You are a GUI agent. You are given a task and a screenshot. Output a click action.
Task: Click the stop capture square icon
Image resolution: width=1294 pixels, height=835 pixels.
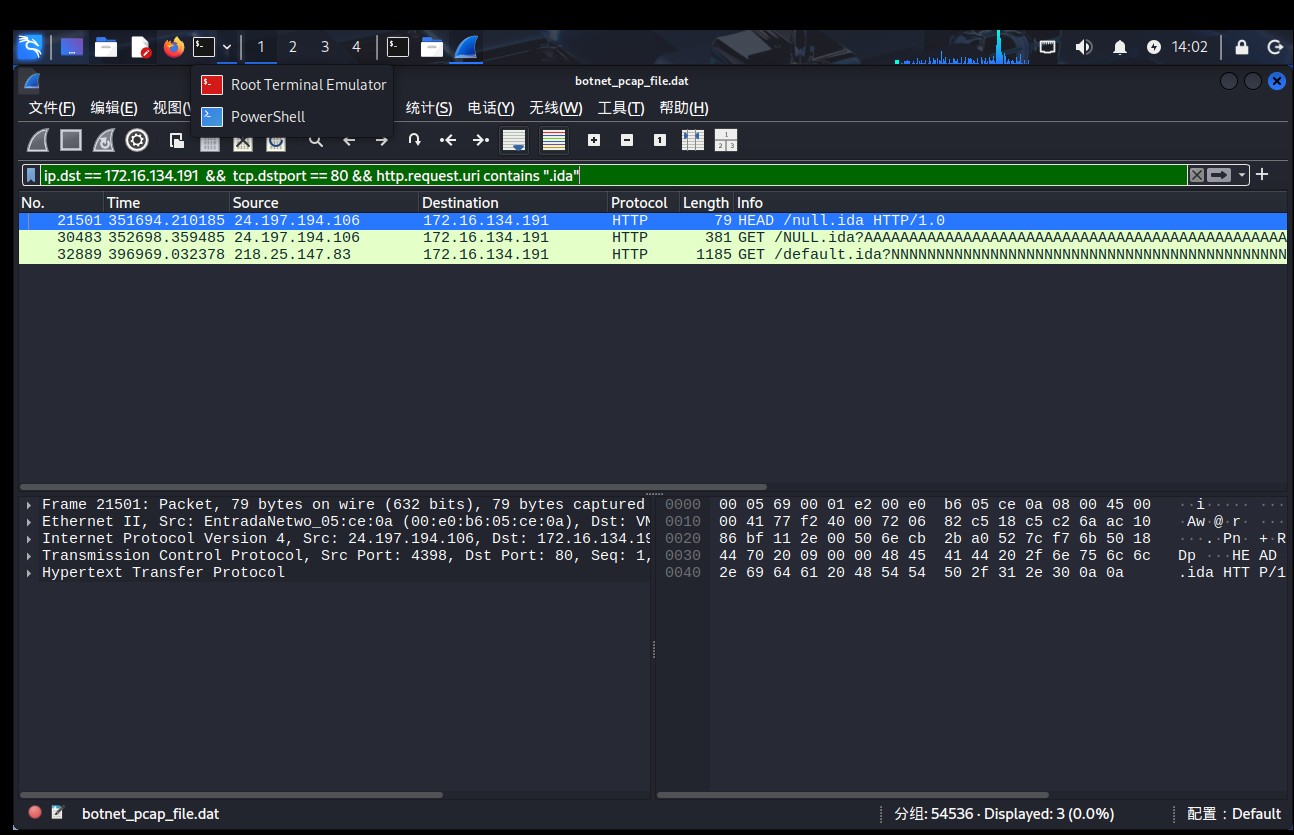70,140
